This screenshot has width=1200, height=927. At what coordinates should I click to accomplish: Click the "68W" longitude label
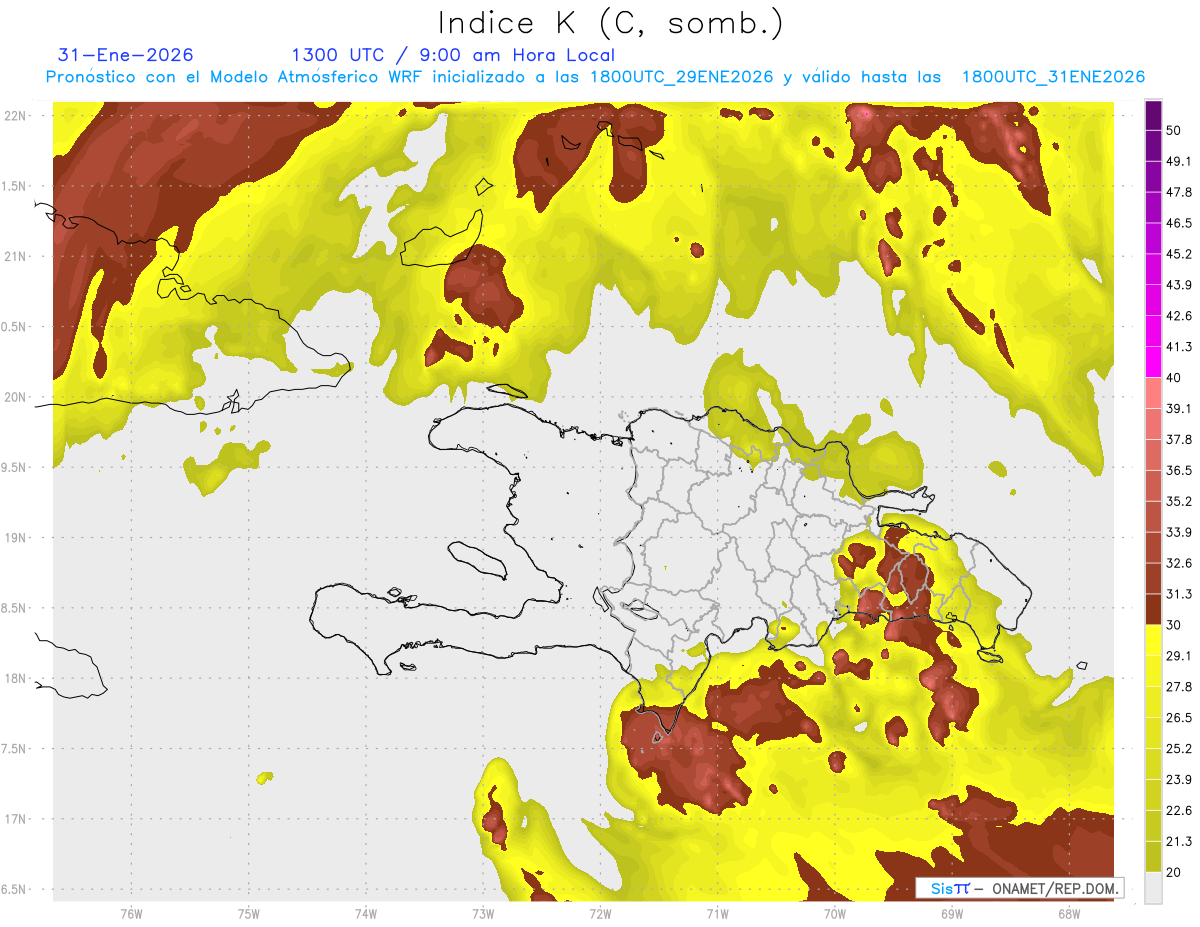pyautogui.click(x=1069, y=914)
